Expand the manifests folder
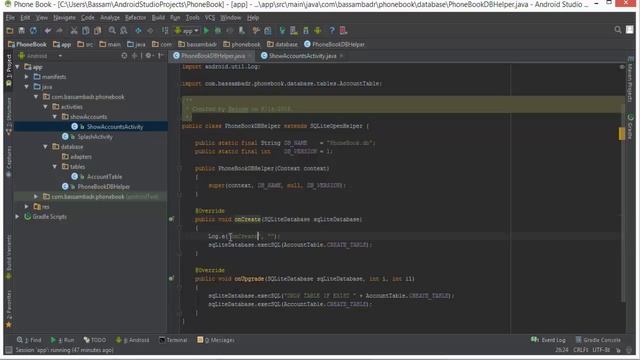This screenshot has height=360, width=640. click(27, 77)
